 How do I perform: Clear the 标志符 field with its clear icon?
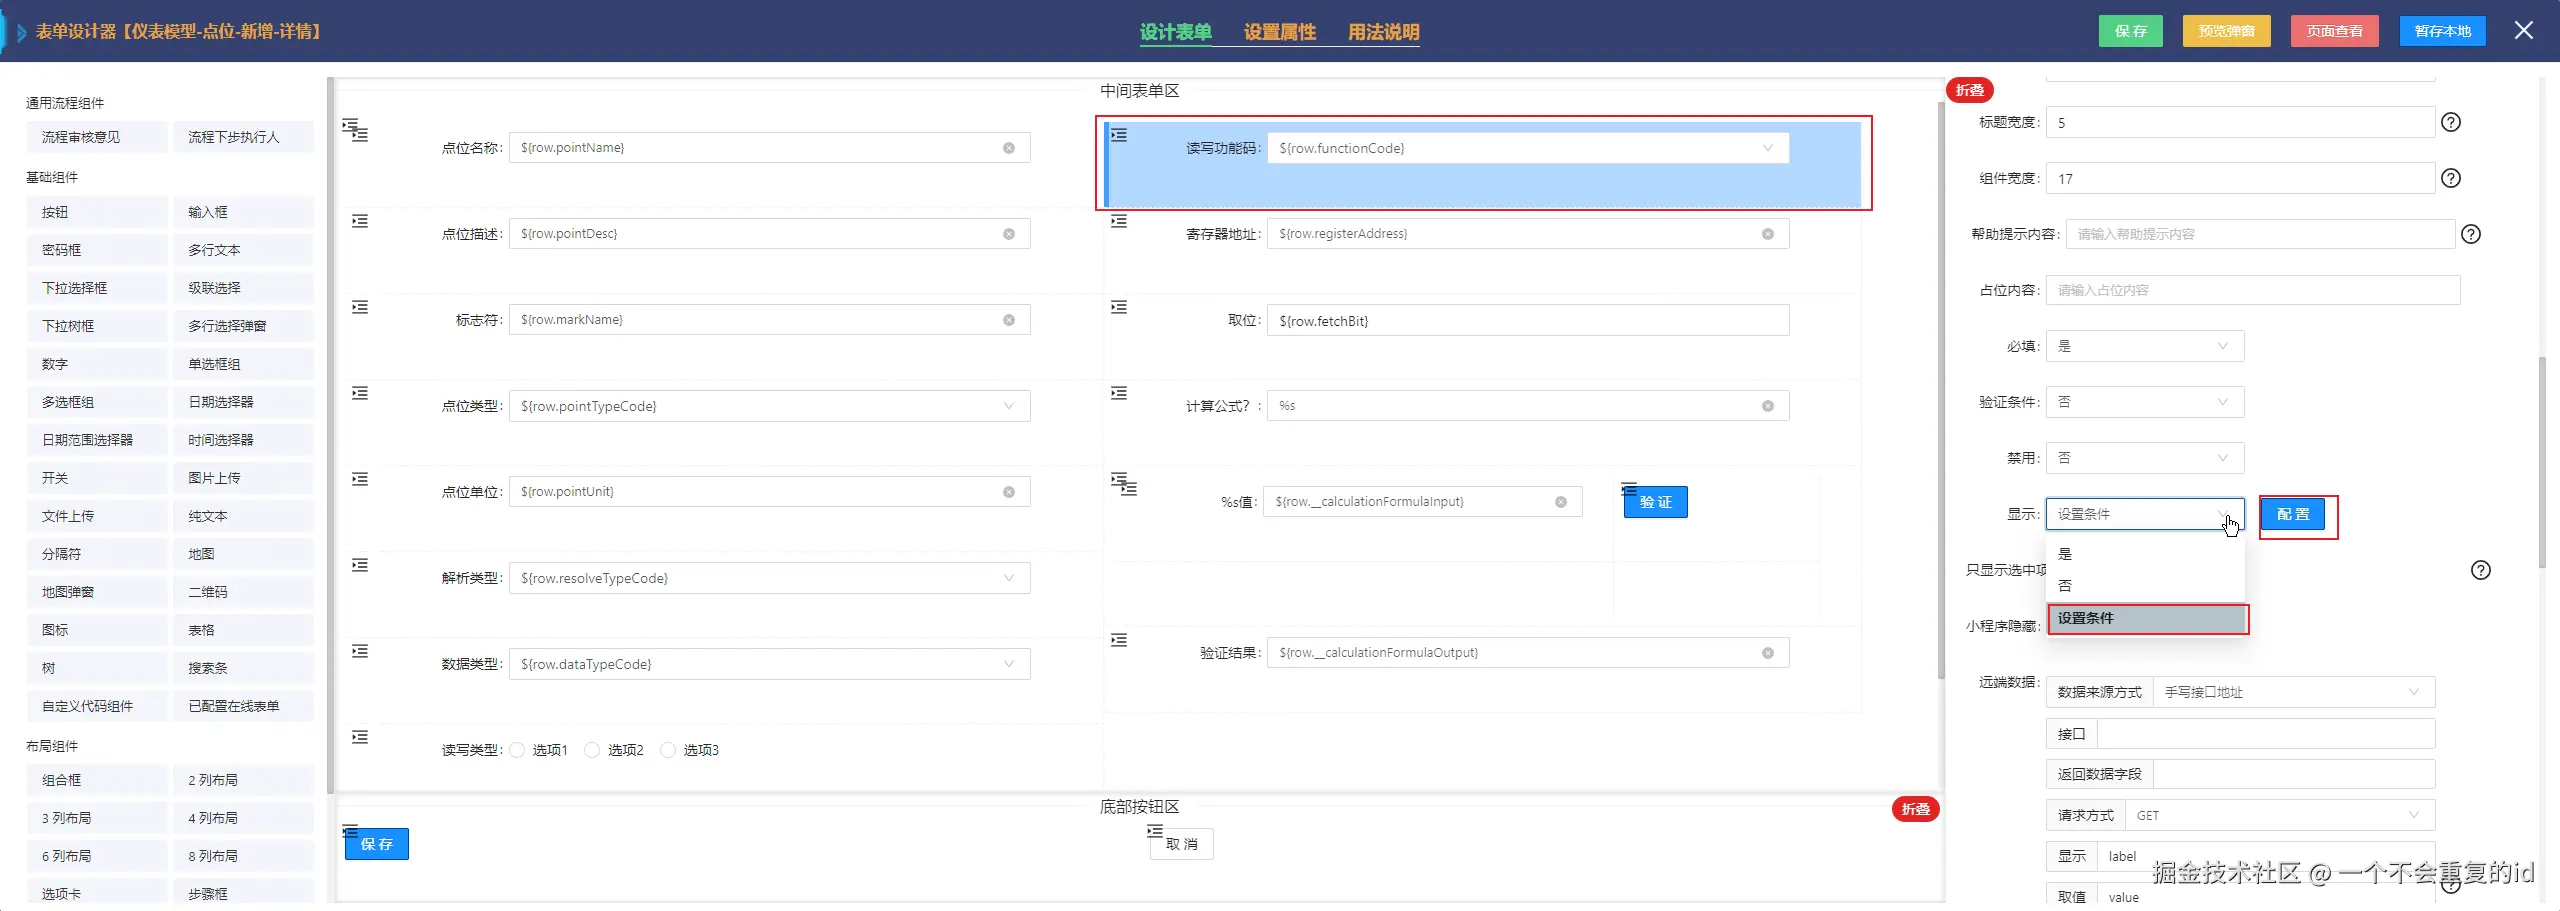coord(1009,320)
